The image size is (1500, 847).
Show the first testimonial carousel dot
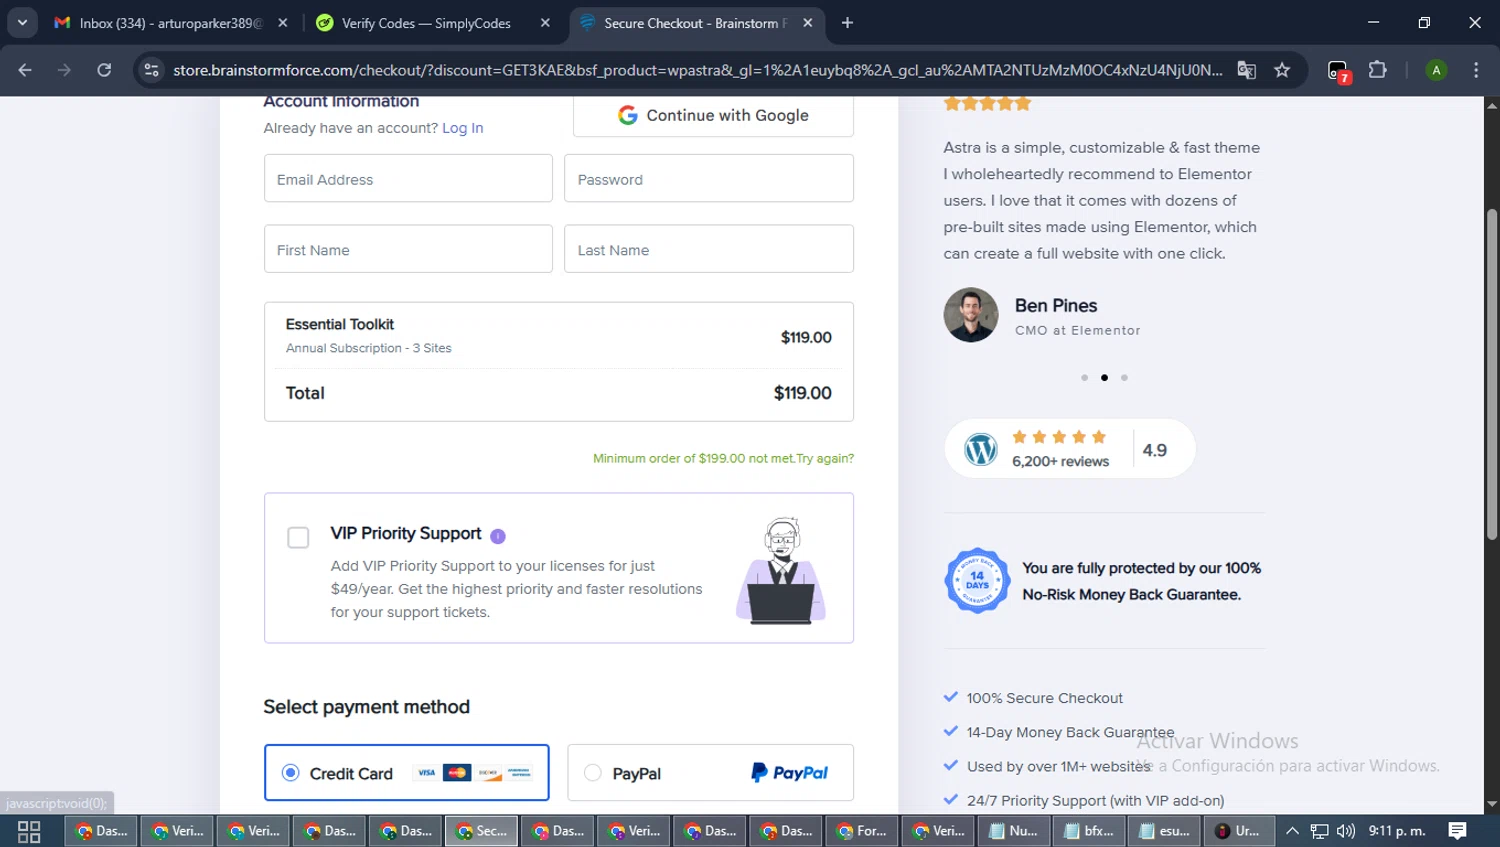1084,377
